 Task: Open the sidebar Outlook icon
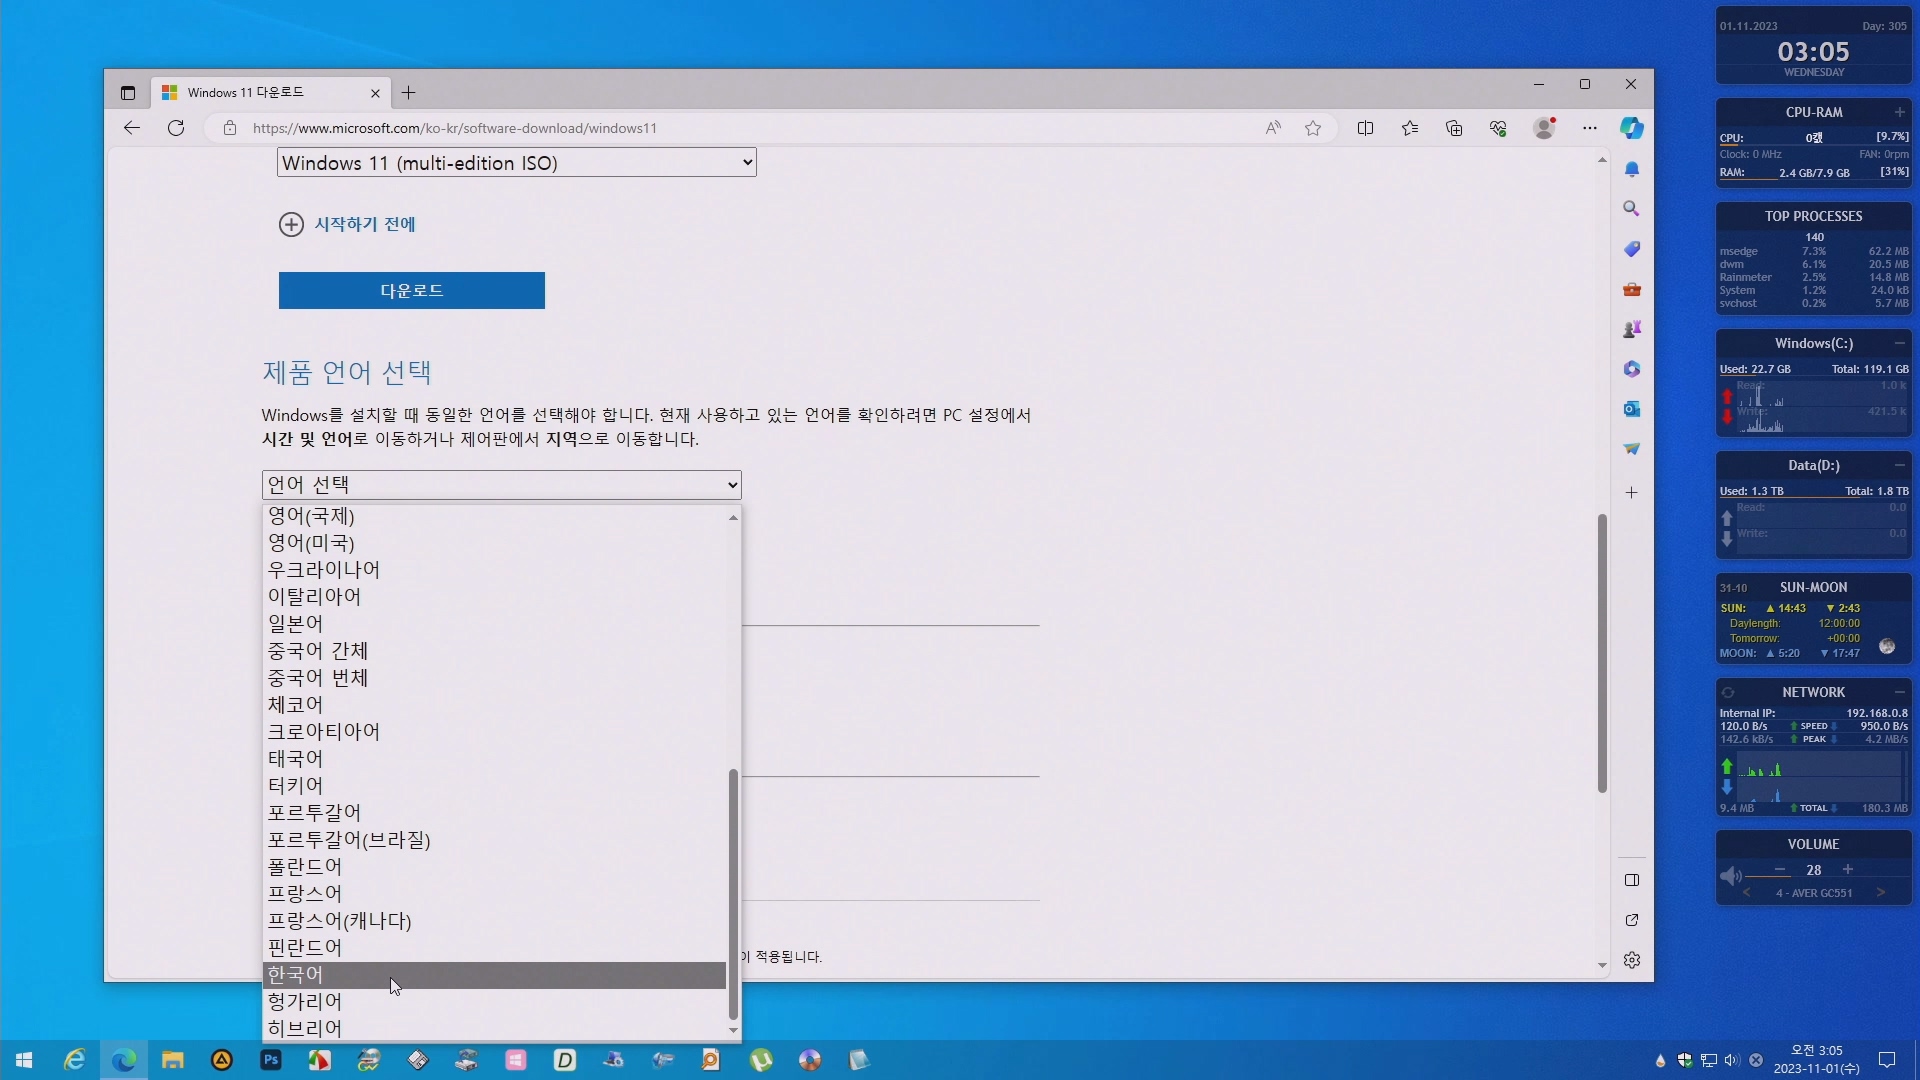point(1632,409)
